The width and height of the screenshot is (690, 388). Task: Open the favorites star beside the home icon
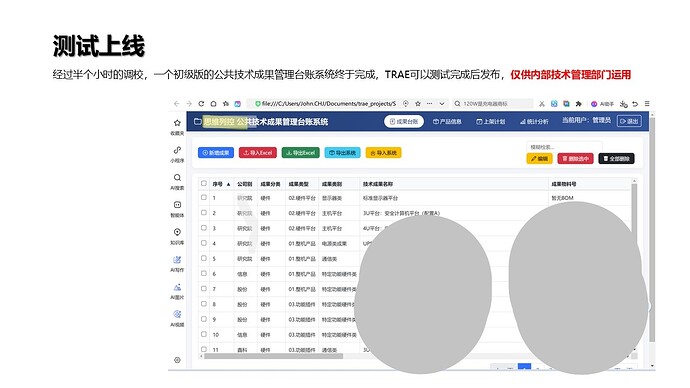pos(226,104)
